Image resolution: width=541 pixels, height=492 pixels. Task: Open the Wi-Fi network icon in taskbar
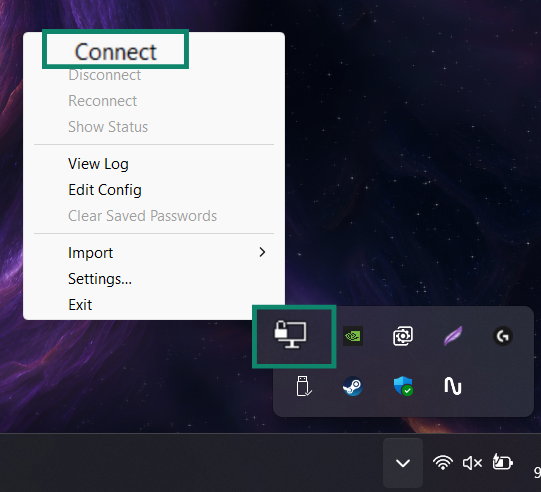443,462
